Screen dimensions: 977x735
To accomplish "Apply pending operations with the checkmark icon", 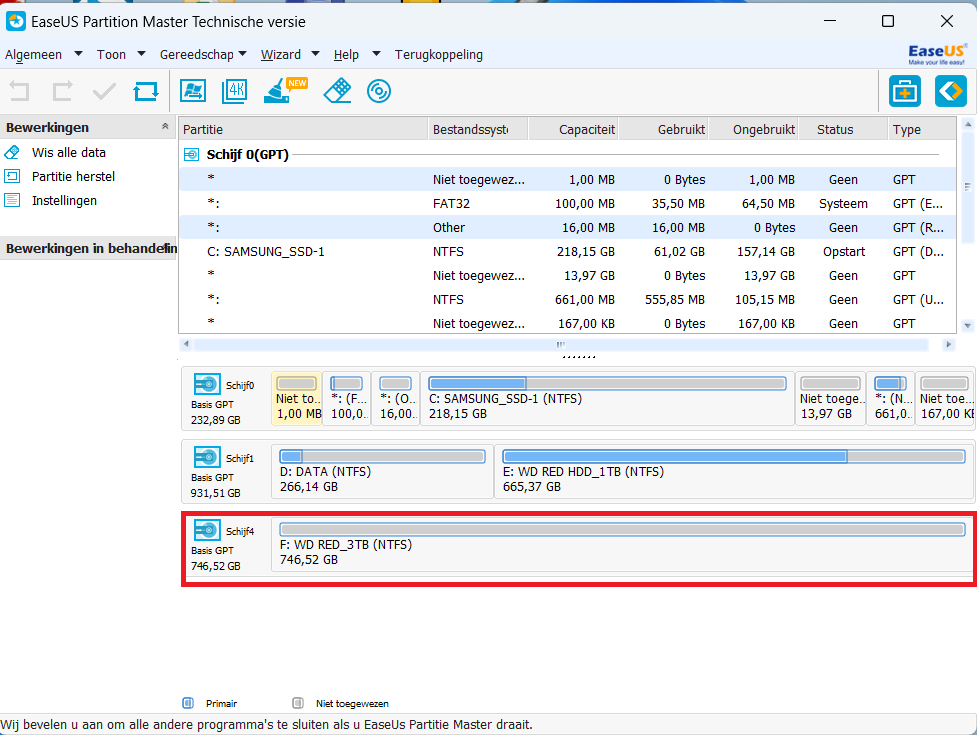I will pyautogui.click(x=104, y=92).
